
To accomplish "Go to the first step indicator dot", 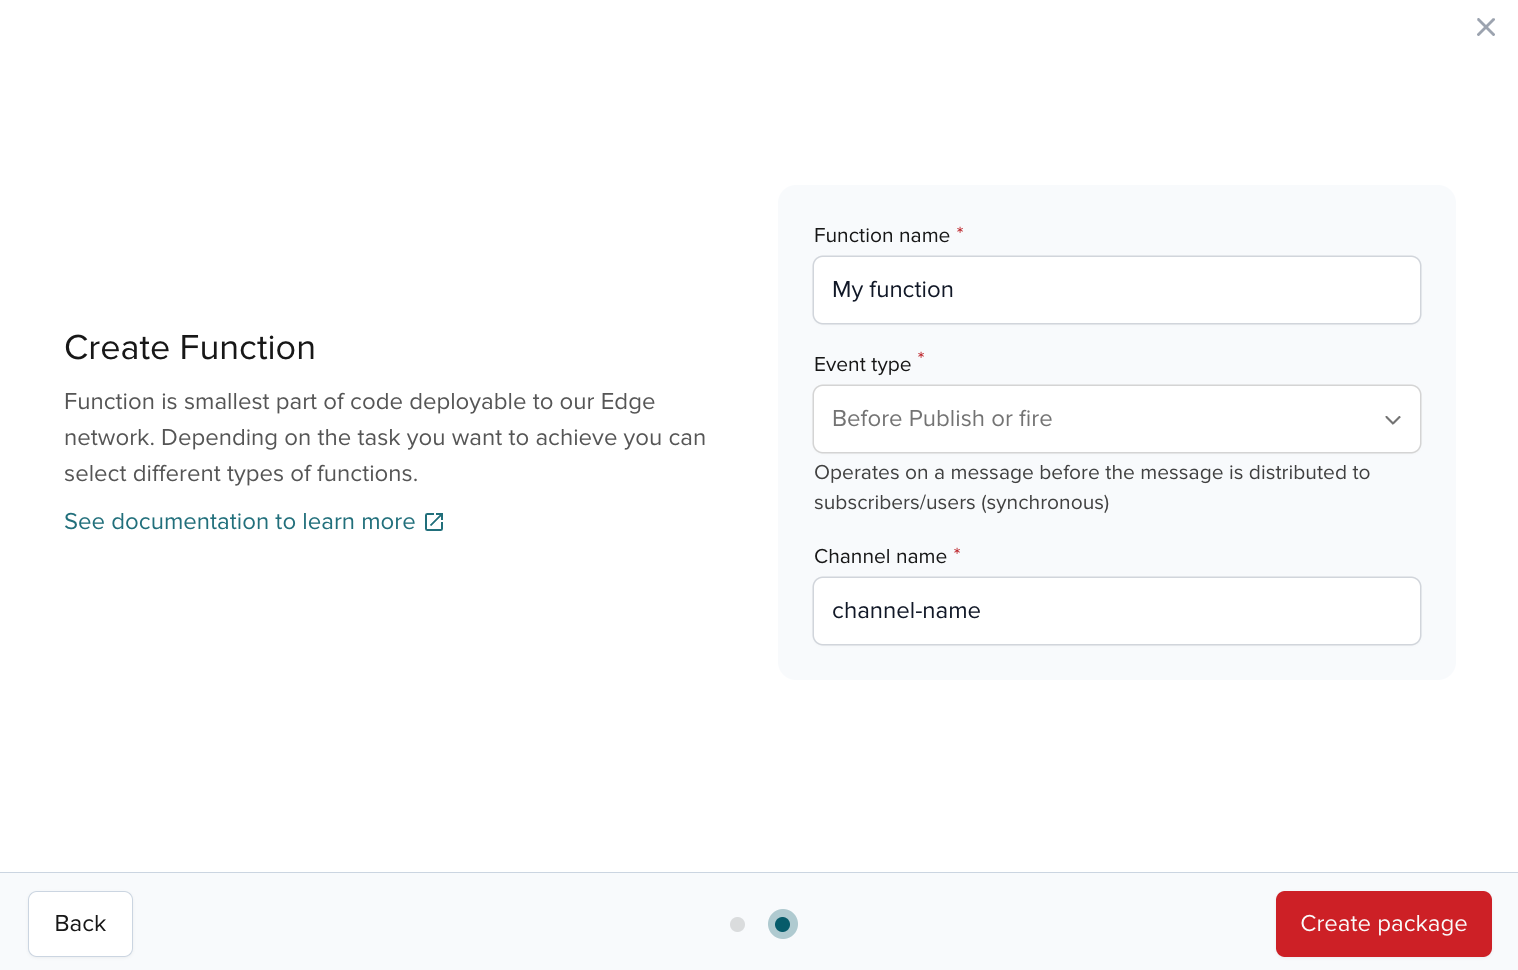I will pos(738,925).
